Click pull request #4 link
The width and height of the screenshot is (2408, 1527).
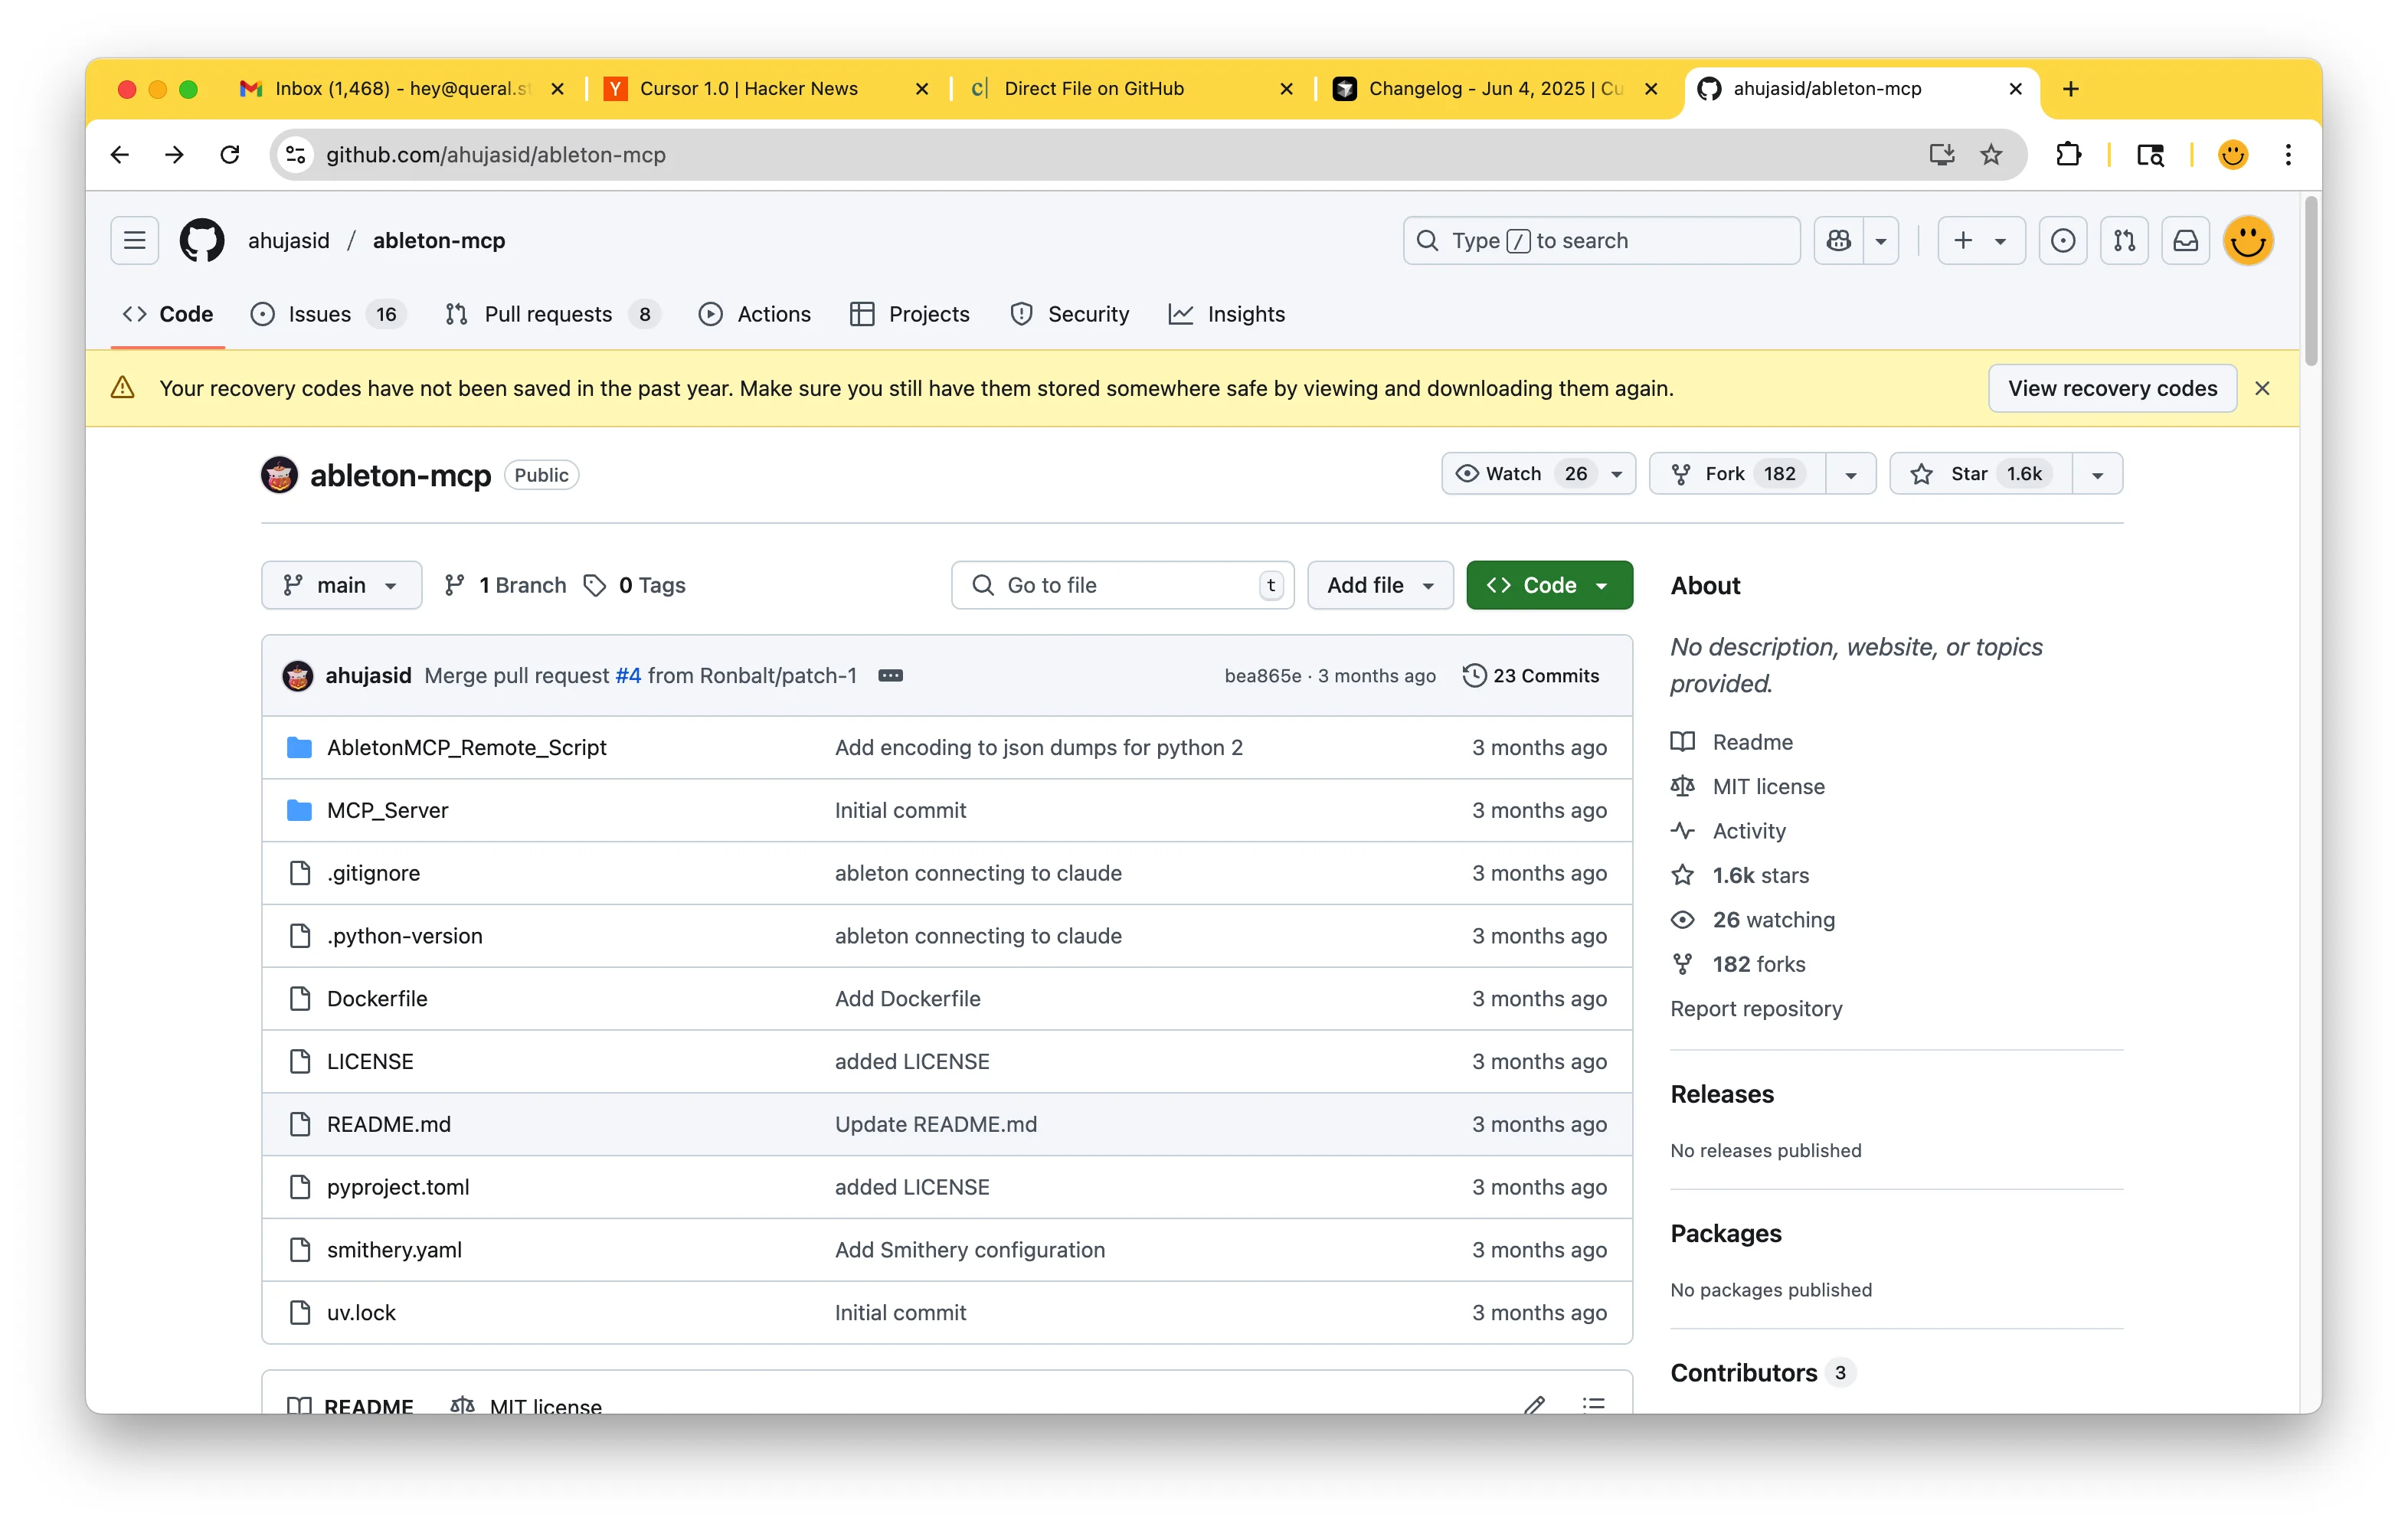628,675
